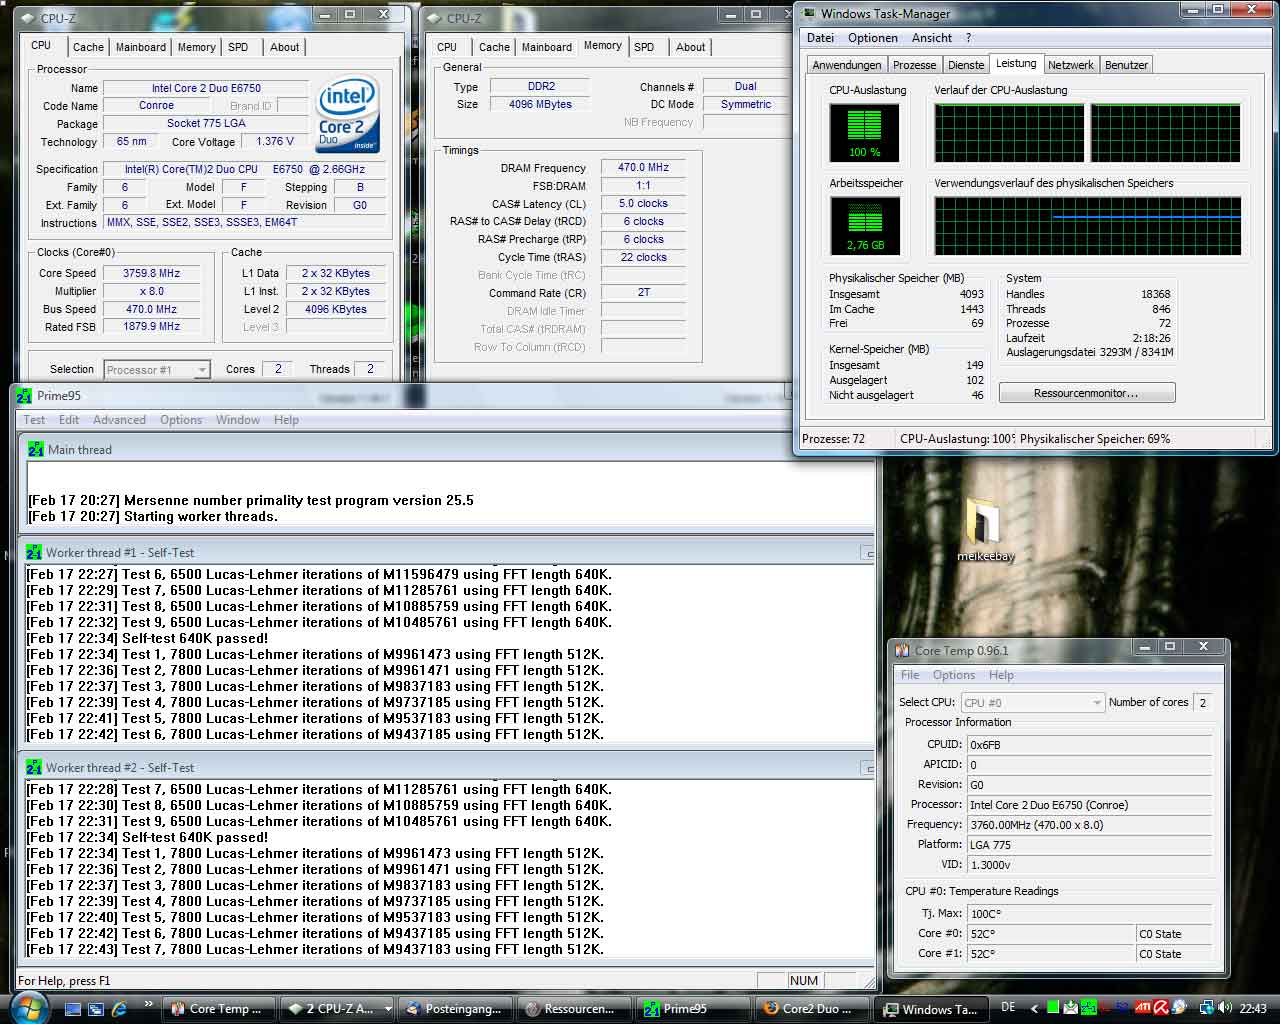The height and width of the screenshot is (1024, 1280).
Task: Click the Main thread window icon
Action: 35,450
